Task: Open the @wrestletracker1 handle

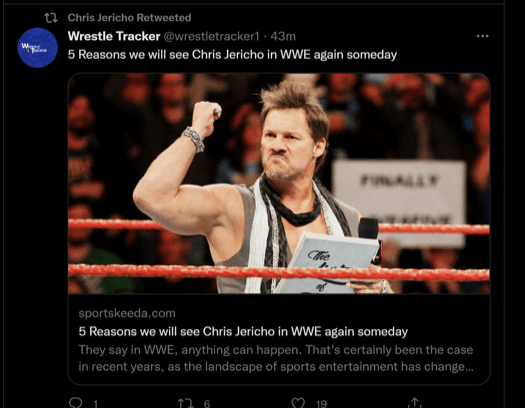Action: tap(211, 36)
